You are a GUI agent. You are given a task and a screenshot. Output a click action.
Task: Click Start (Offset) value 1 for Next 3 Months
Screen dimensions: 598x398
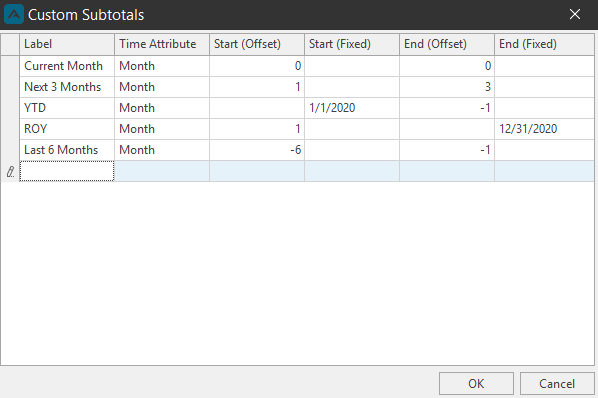[257, 87]
